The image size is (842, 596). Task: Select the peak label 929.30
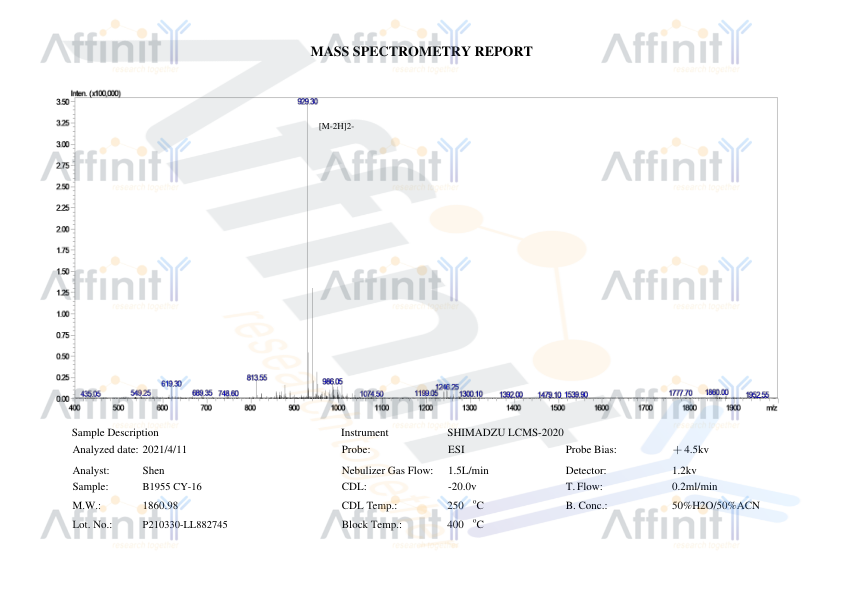pyautogui.click(x=308, y=101)
